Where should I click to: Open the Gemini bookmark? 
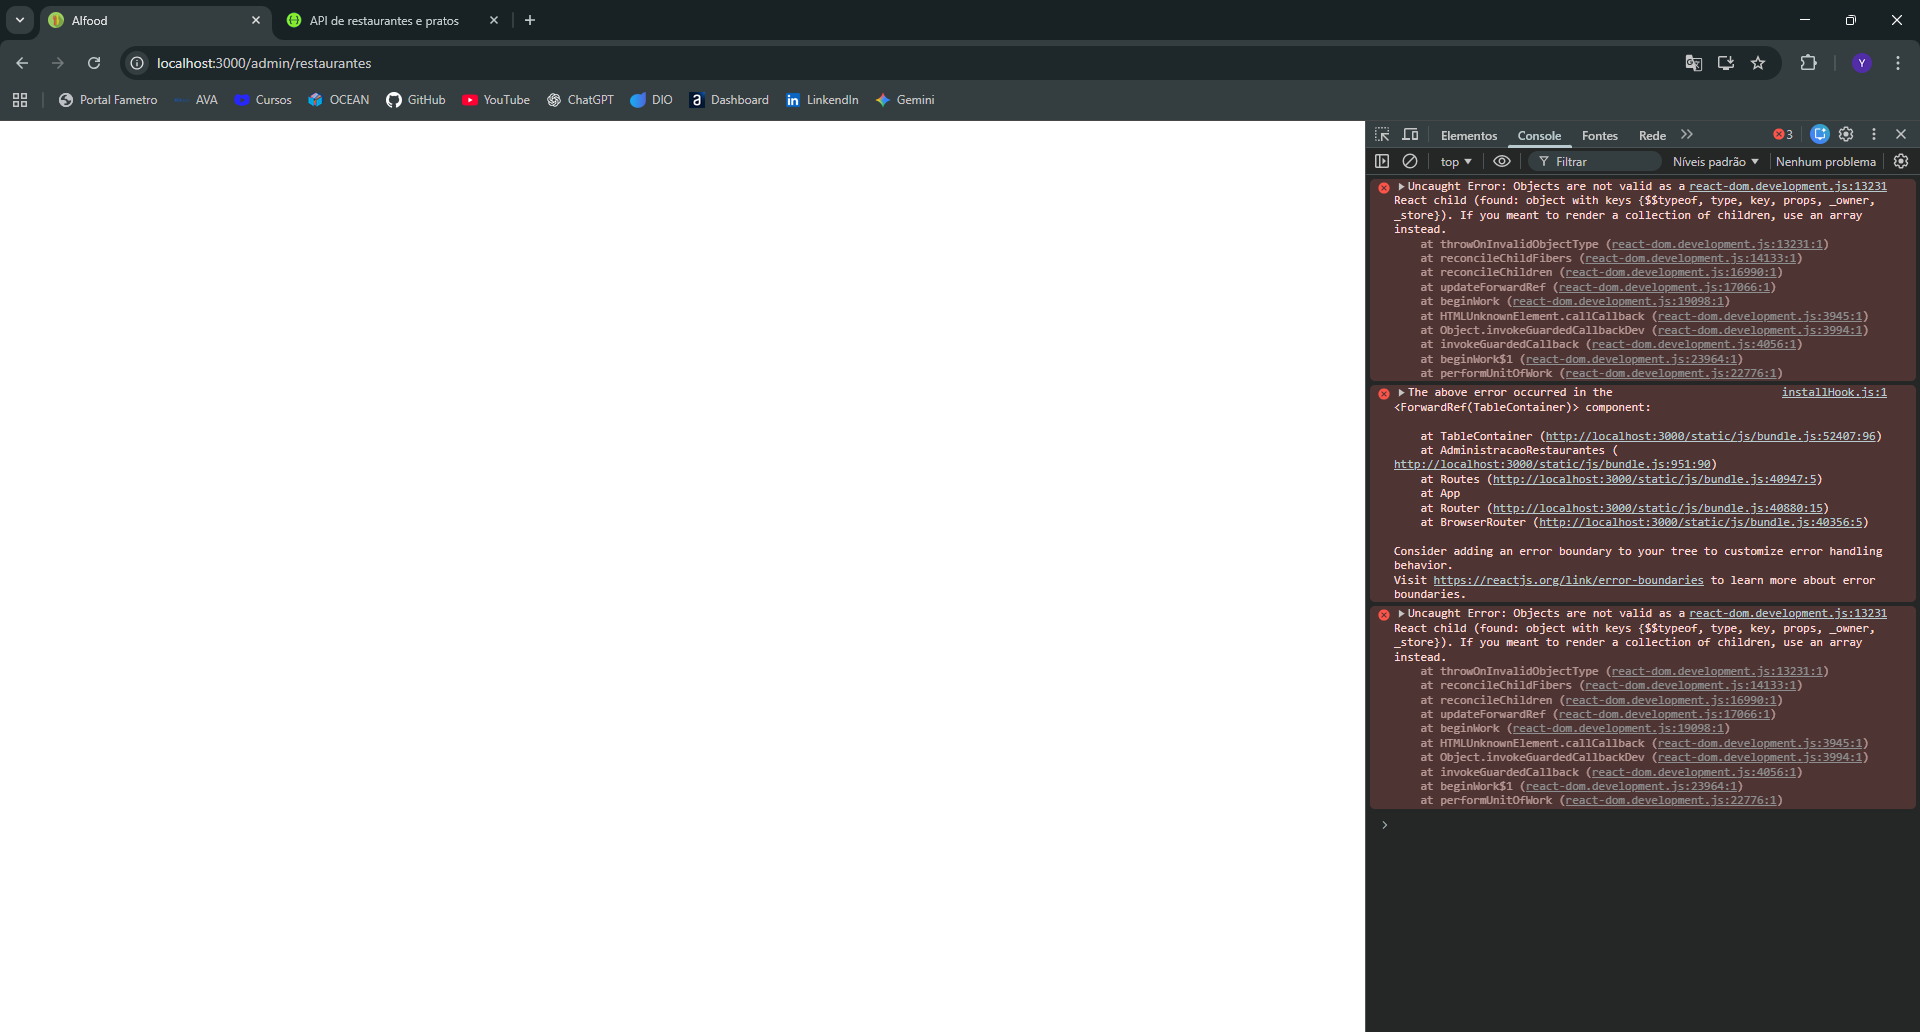point(905,100)
